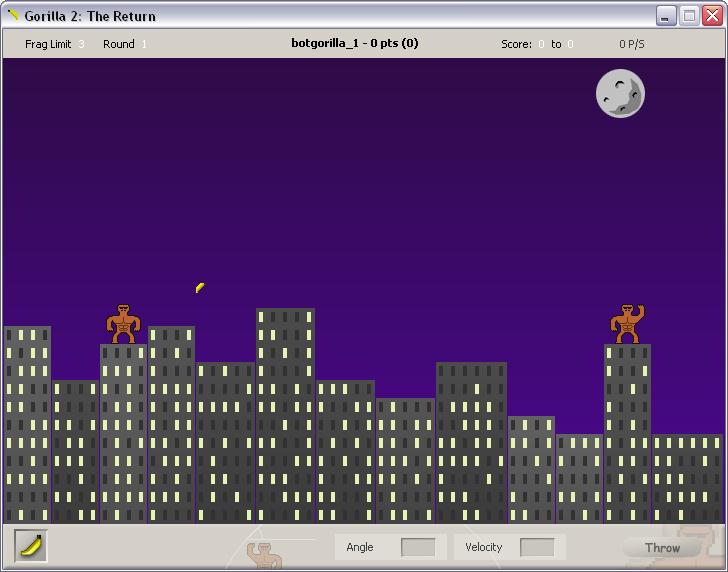Click the Angle input field

(418, 547)
